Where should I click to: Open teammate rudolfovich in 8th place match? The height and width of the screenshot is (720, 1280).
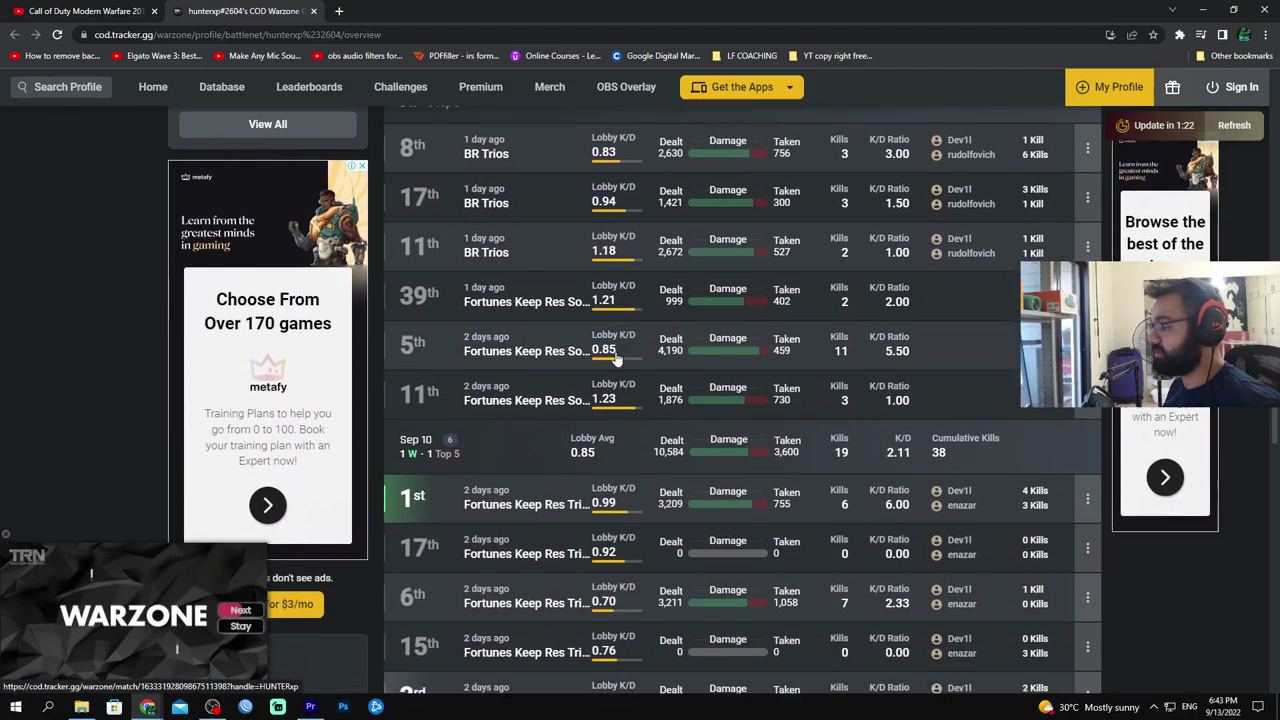[x=970, y=155]
